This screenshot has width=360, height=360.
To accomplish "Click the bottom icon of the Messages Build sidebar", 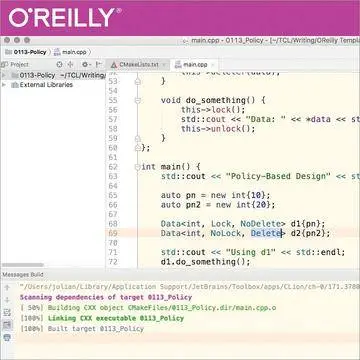I will pos(7,337).
